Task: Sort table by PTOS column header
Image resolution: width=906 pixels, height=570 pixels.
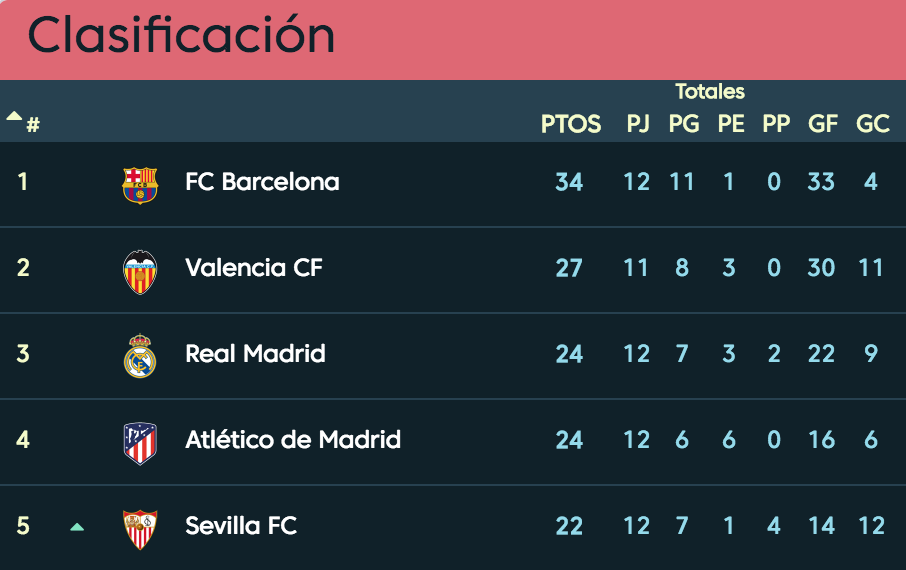Action: click(570, 124)
